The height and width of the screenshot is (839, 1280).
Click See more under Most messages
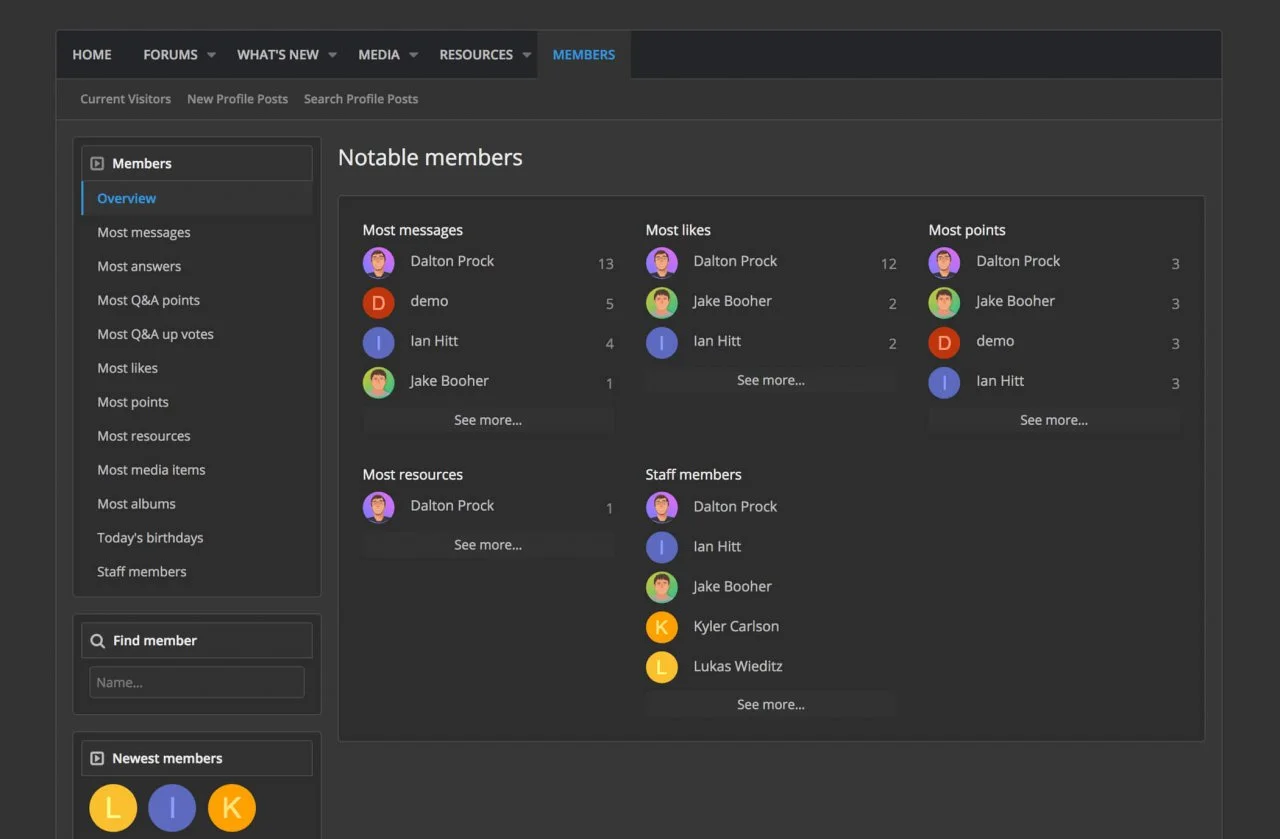(x=488, y=420)
